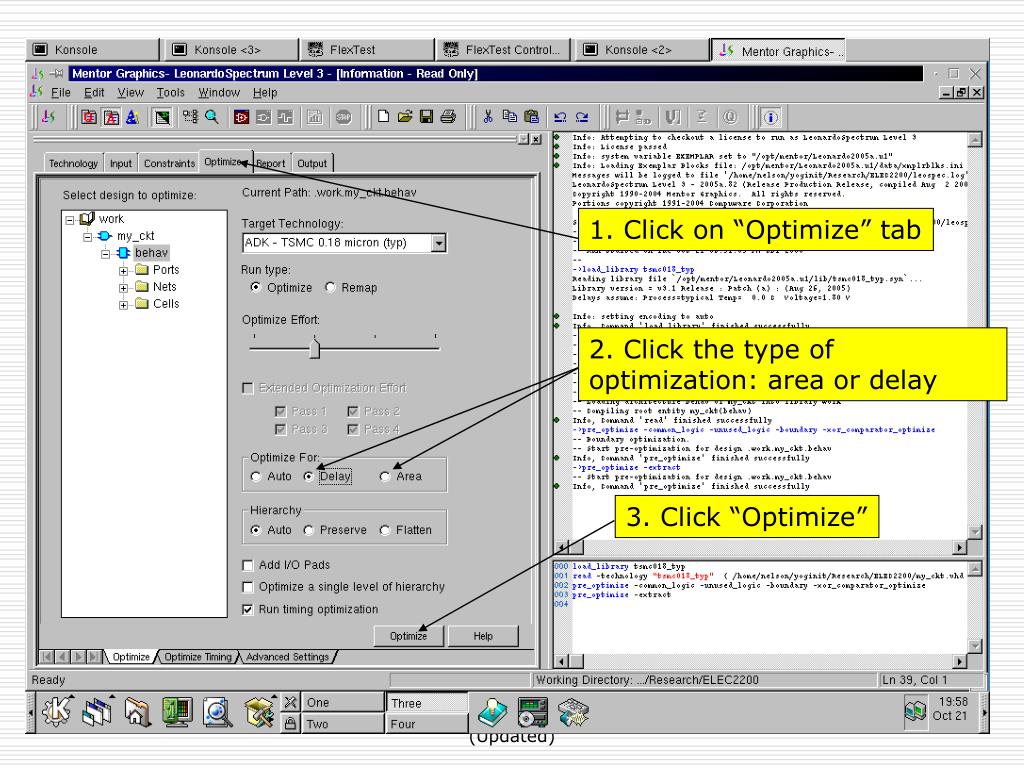Switch to the Constraints tab
The image size is (1024, 768).
[x=169, y=163]
